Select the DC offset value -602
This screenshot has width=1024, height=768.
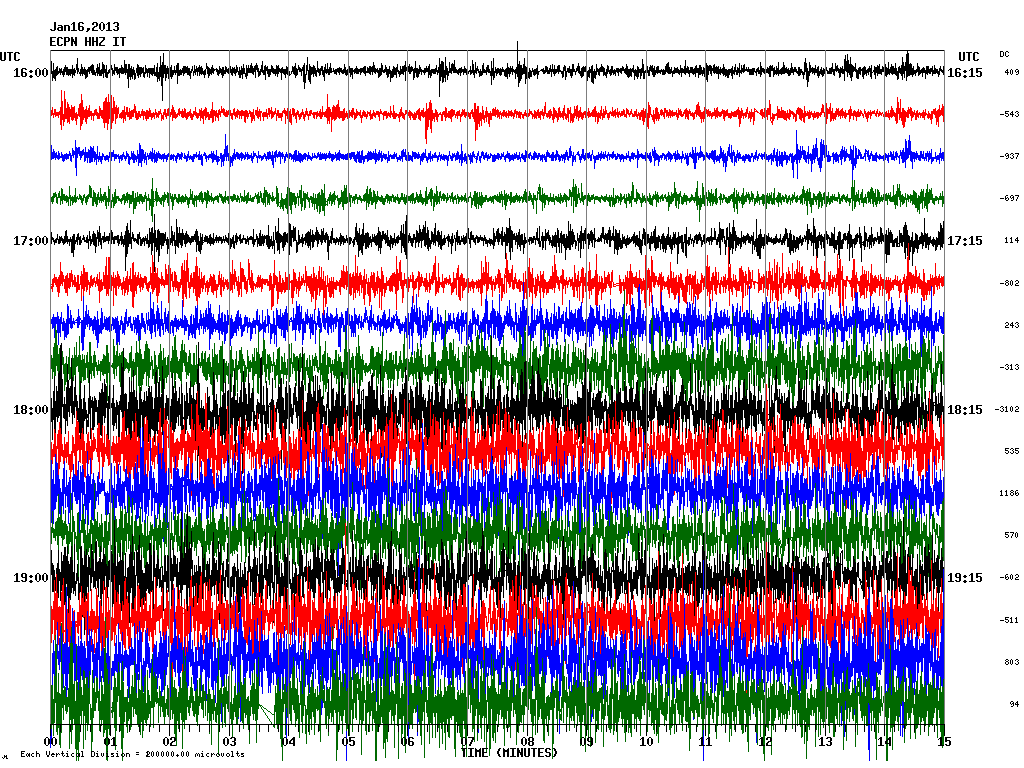click(1009, 577)
